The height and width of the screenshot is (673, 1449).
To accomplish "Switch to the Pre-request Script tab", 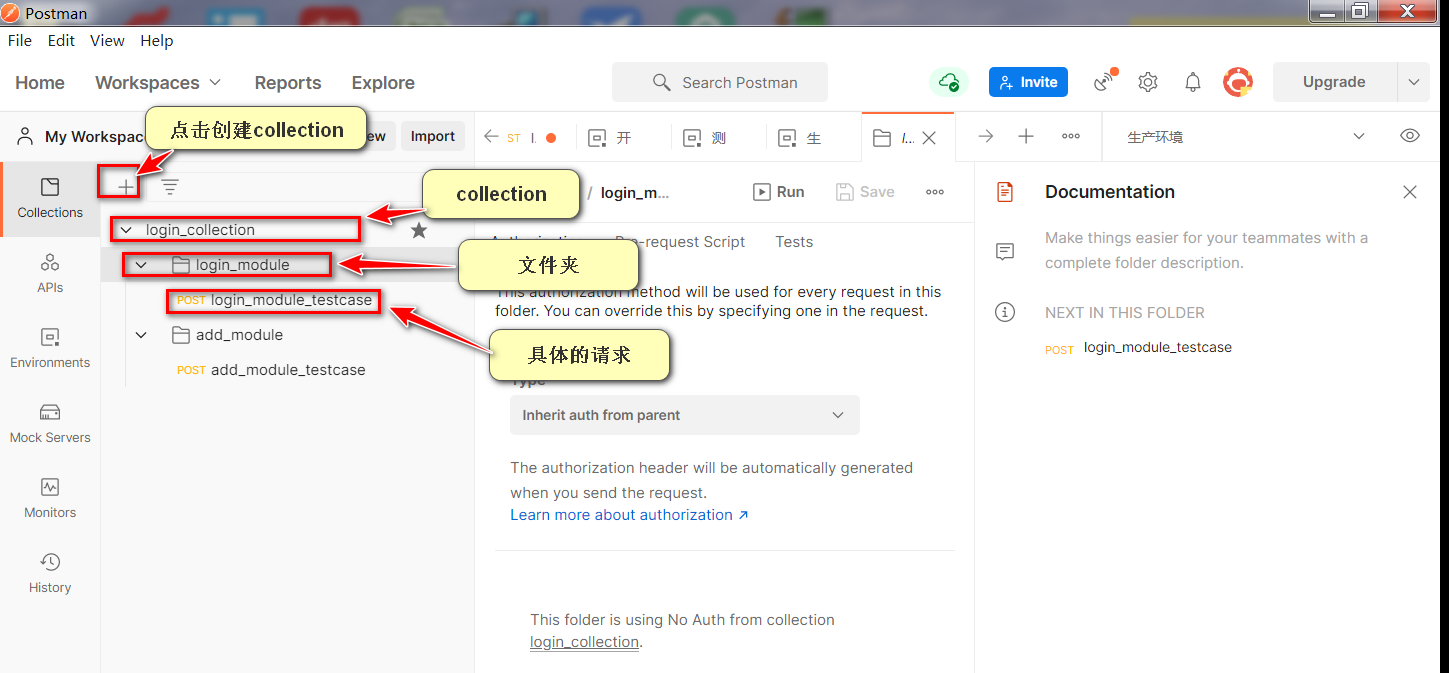I will (680, 242).
